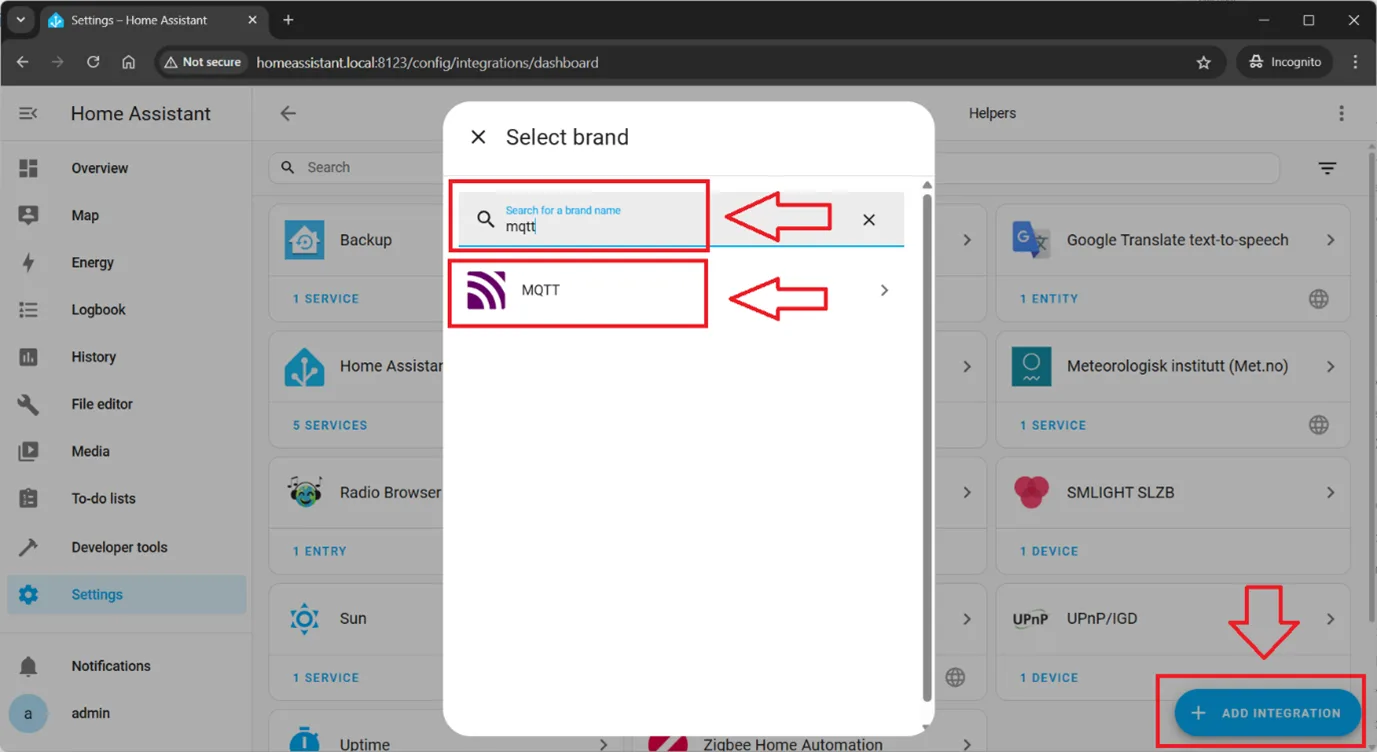
Task: Close the Select brand dialog
Action: point(478,137)
